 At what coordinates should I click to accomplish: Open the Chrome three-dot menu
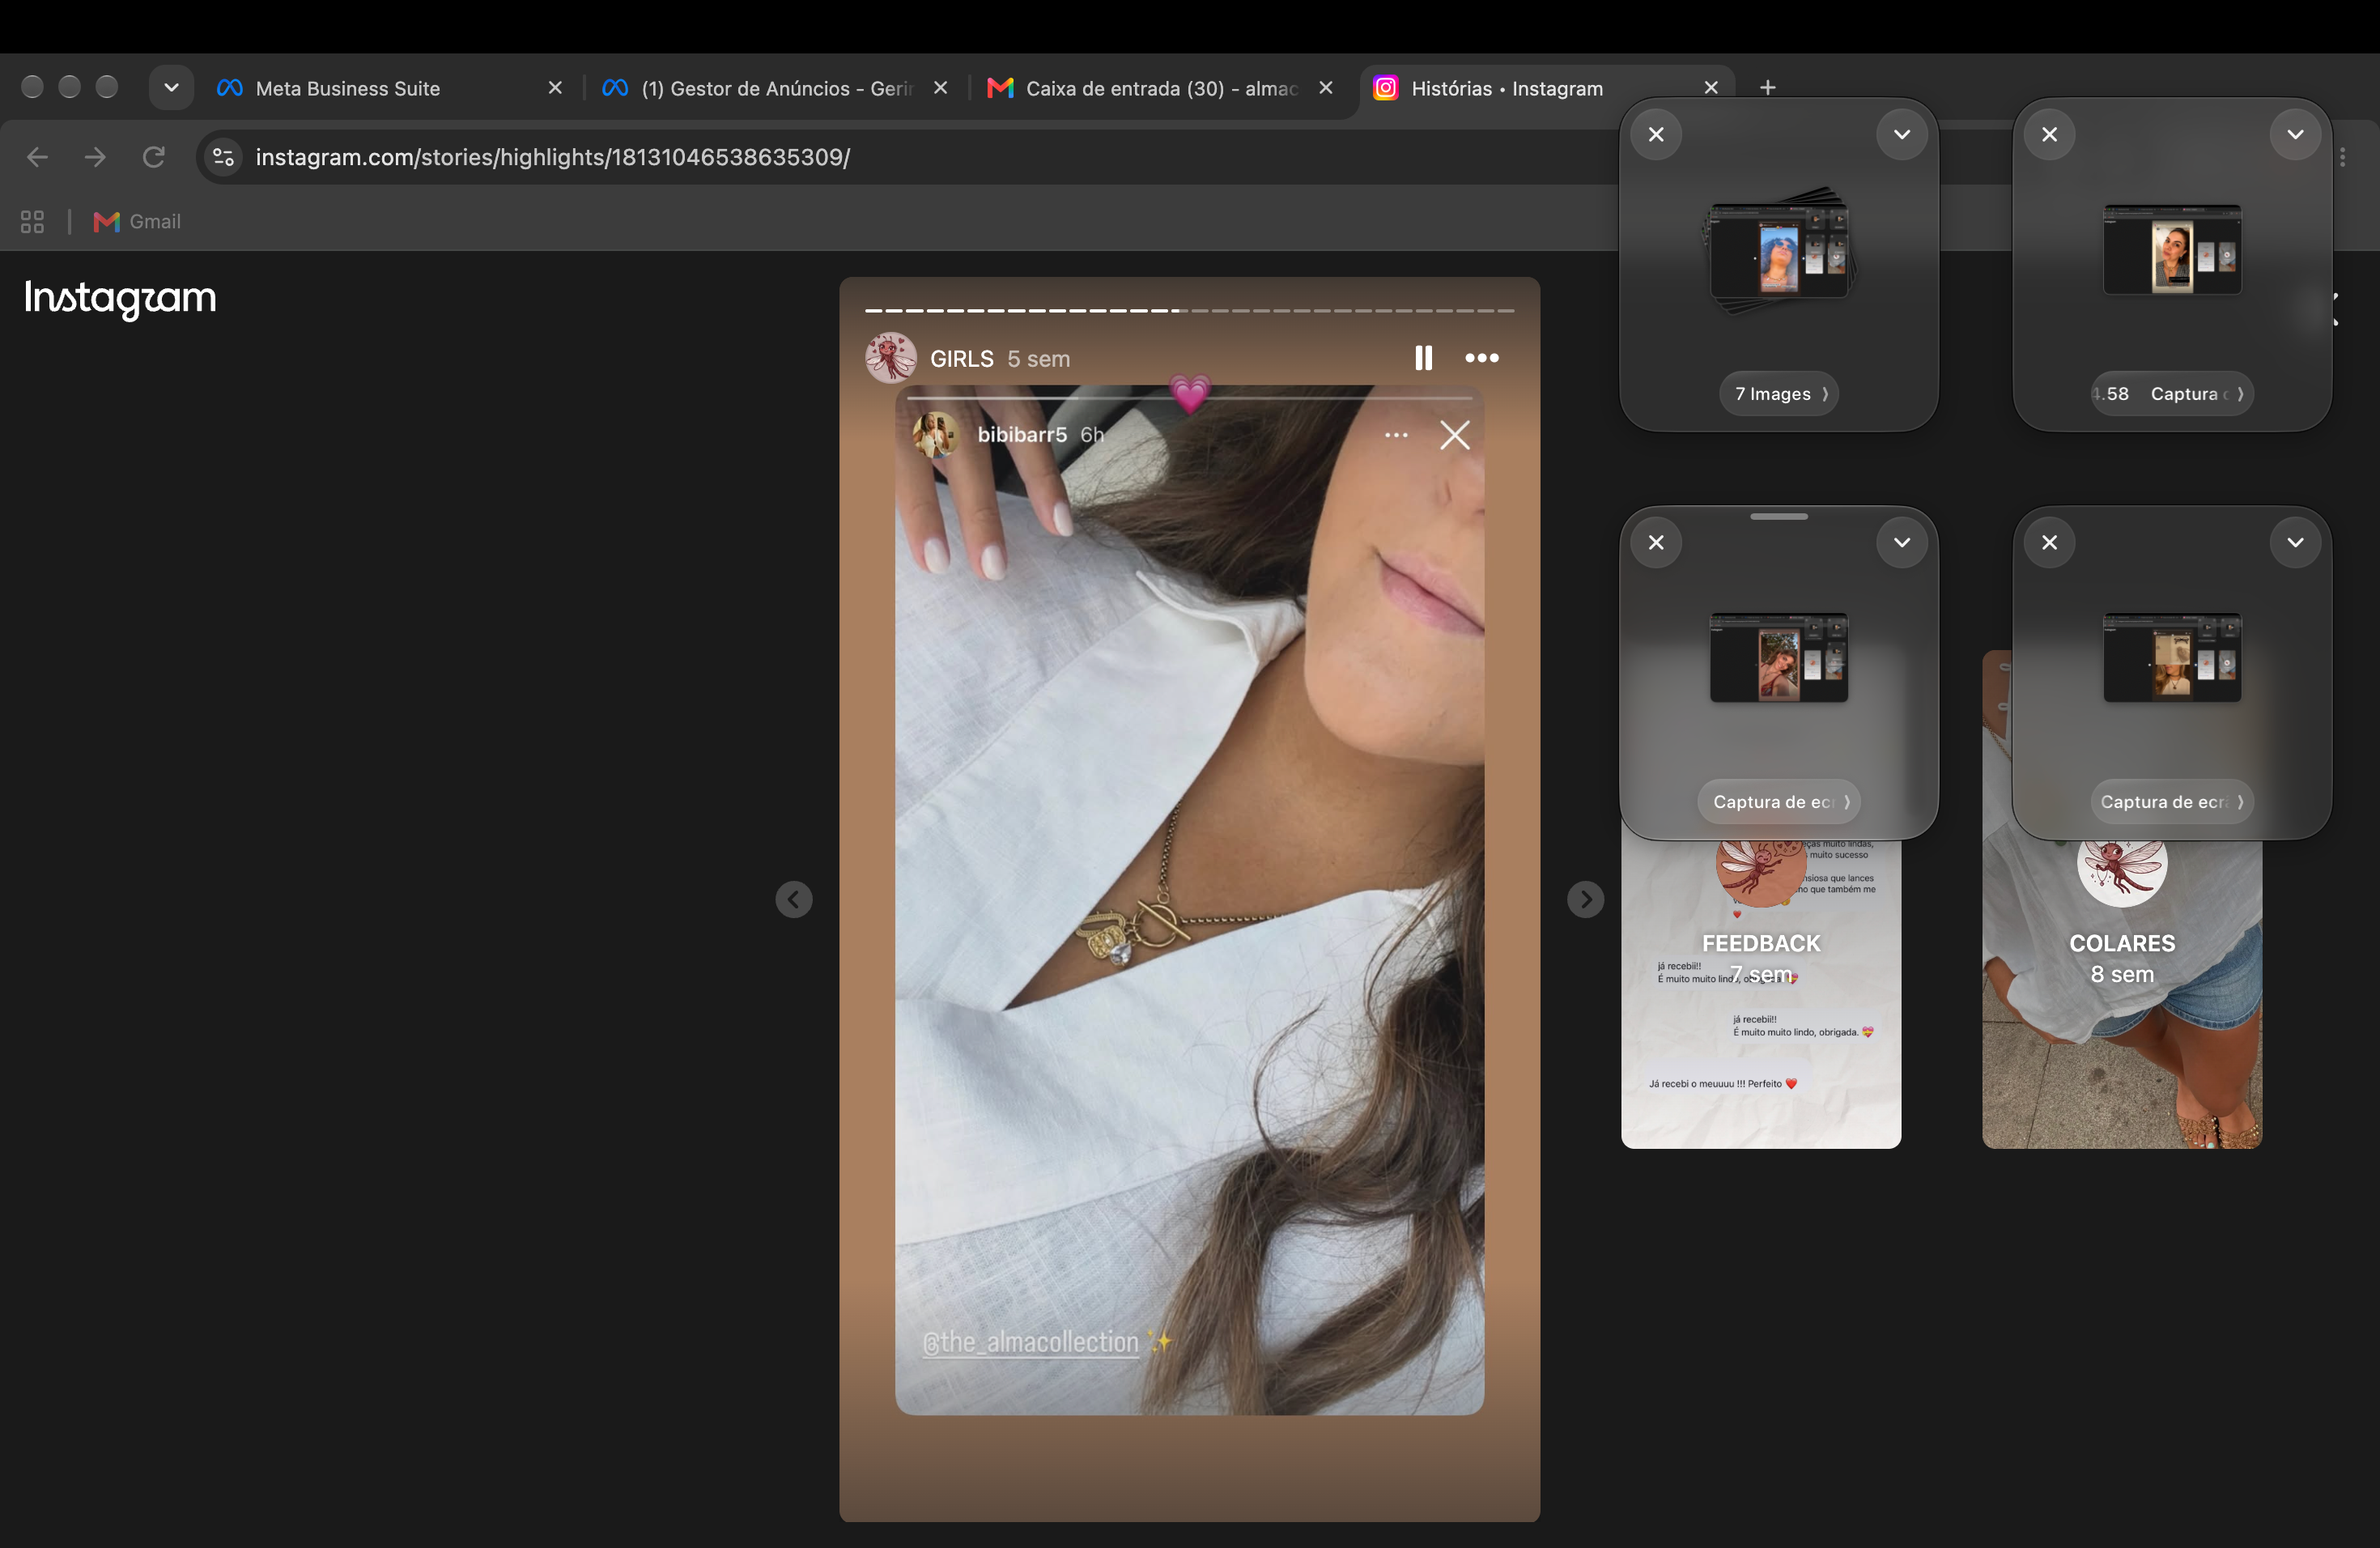2342,157
